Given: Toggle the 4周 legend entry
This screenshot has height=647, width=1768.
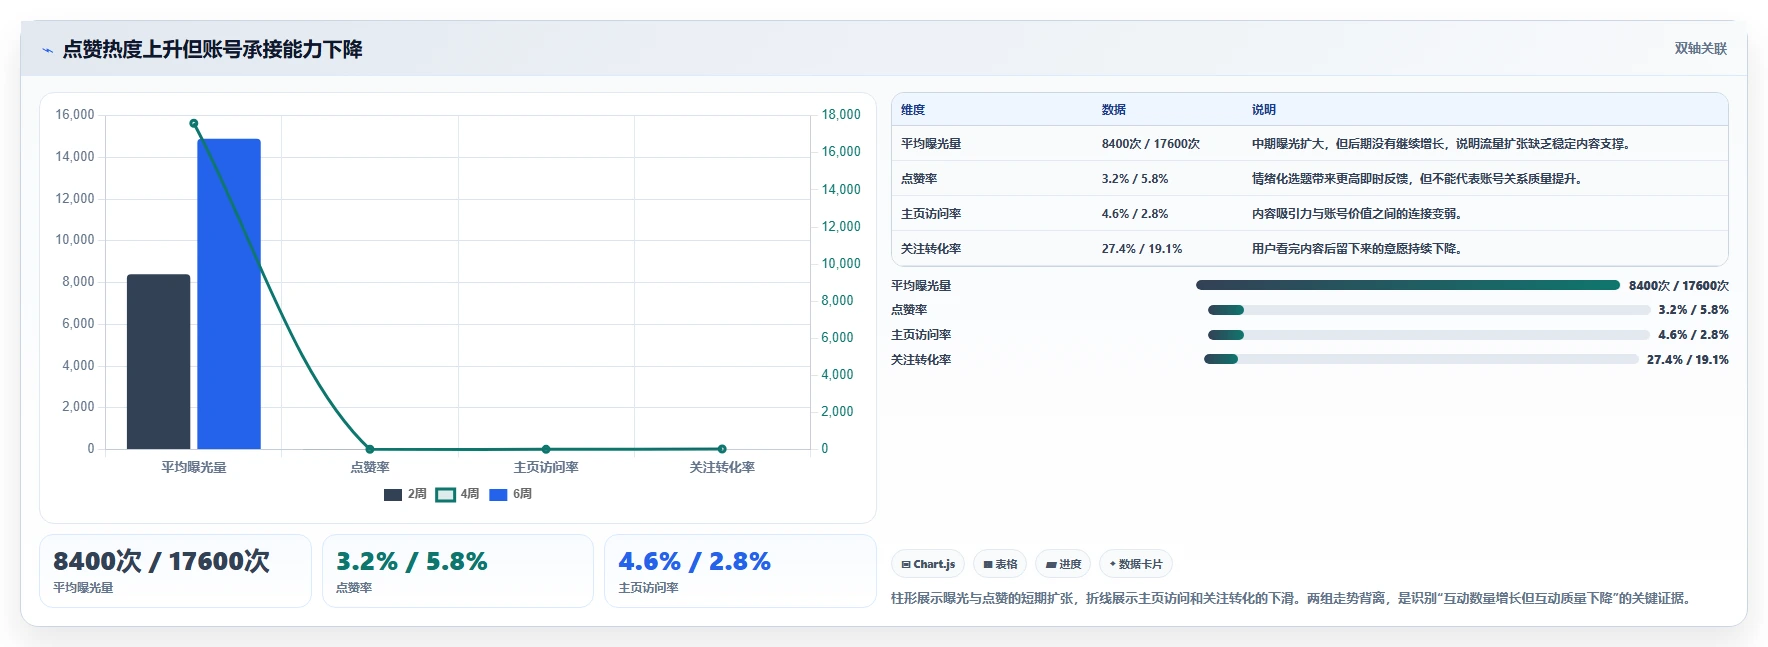Looking at the screenshot, I should coord(457,494).
